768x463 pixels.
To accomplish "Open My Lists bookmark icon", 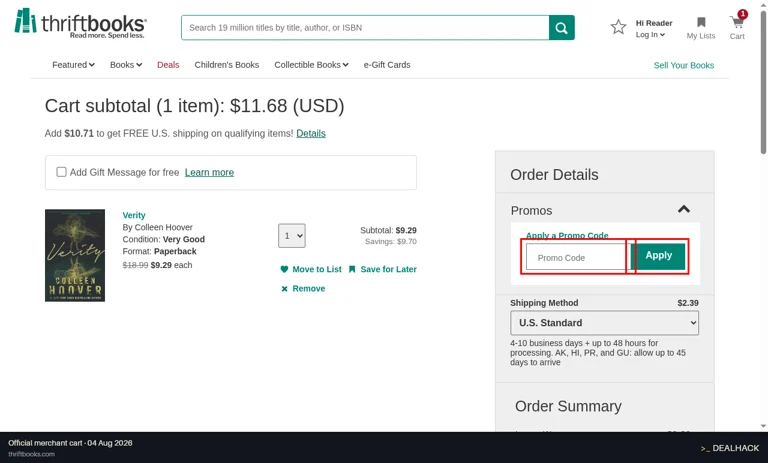I will pos(701,22).
